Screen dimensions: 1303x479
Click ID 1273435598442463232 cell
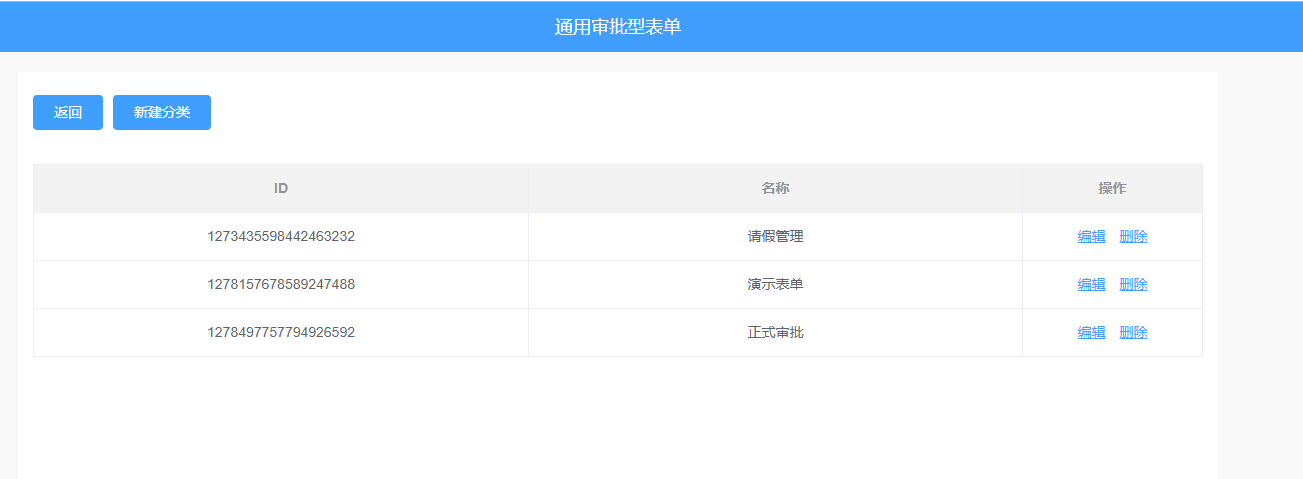click(281, 237)
